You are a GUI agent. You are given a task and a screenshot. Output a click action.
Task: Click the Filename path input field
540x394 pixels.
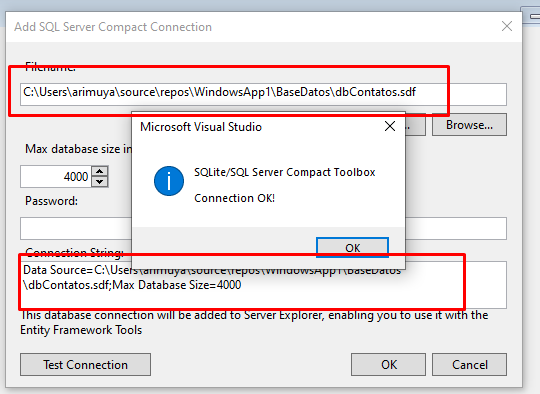click(263, 94)
